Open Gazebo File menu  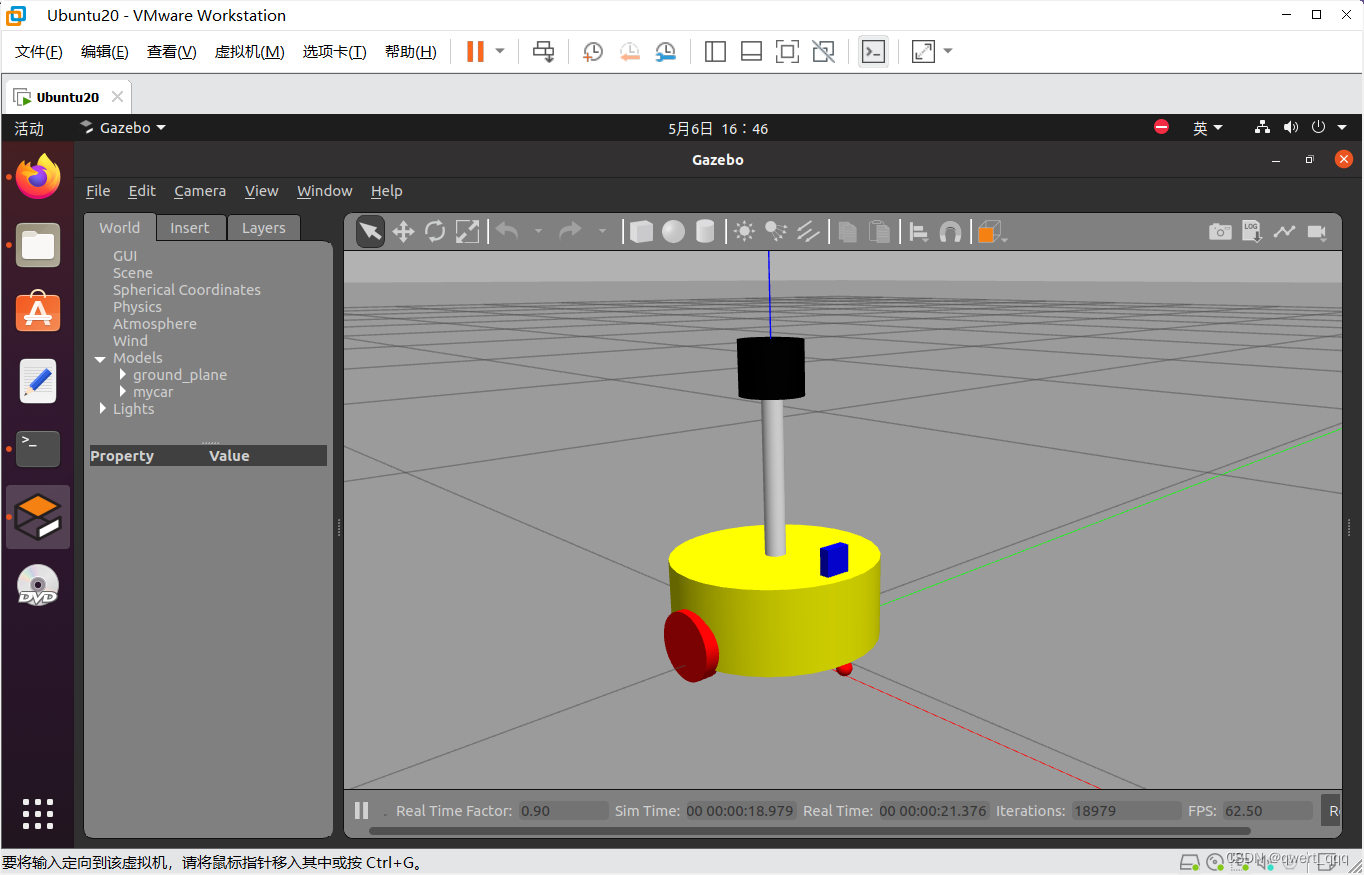pyautogui.click(x=98, y=191)
